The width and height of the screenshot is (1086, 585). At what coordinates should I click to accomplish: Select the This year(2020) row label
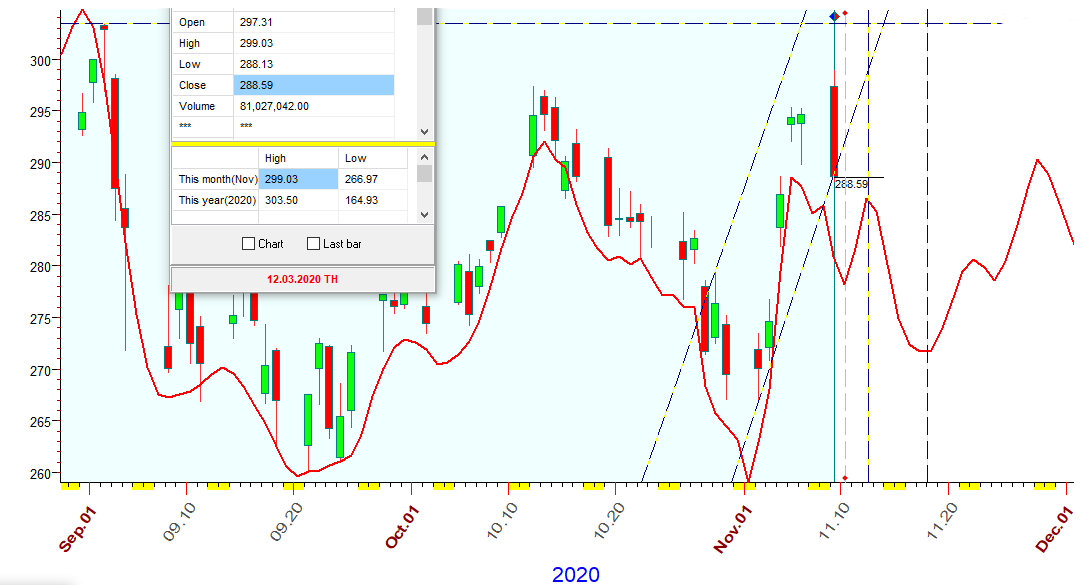pos(217,200)
